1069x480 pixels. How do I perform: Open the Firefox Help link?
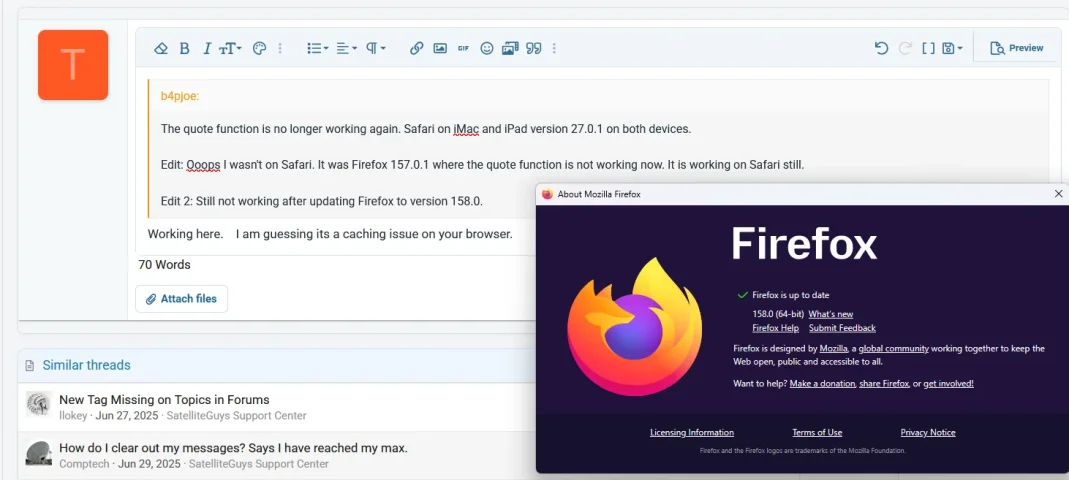pyautogui.click(x=775, y=328)
